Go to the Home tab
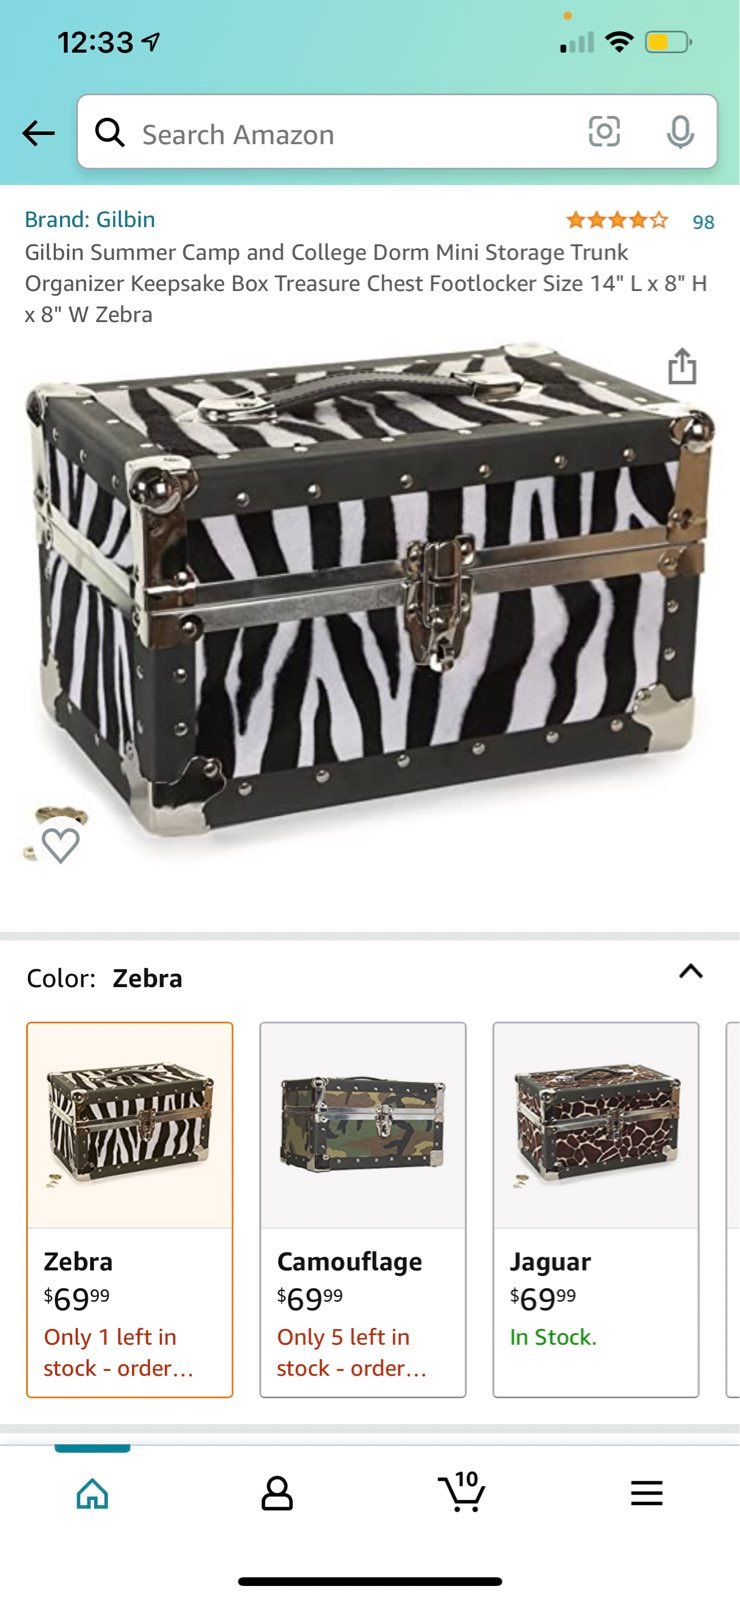The width and height of the screenshot is (740, 1600). coord(92,1493)
